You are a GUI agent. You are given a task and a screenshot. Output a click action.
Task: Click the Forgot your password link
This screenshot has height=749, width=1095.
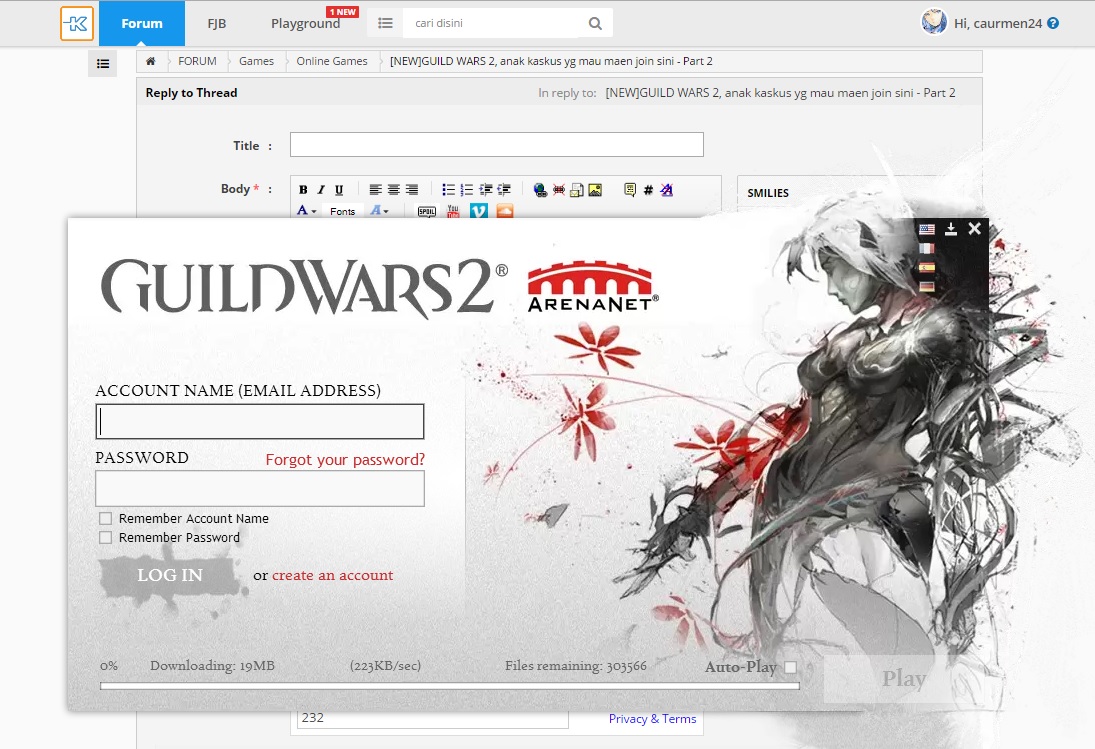point(345,460)
